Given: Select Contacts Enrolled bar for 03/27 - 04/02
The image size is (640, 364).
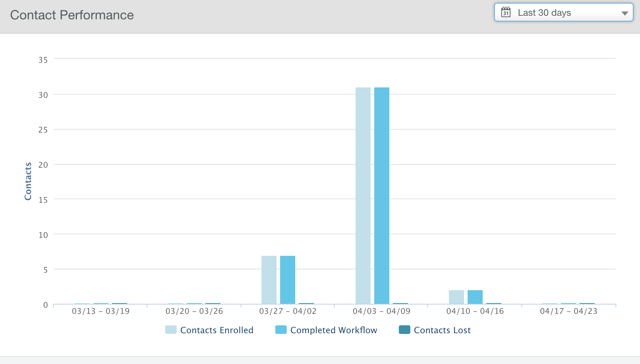Looking at the screenshot, I should [x=269, y=280].
